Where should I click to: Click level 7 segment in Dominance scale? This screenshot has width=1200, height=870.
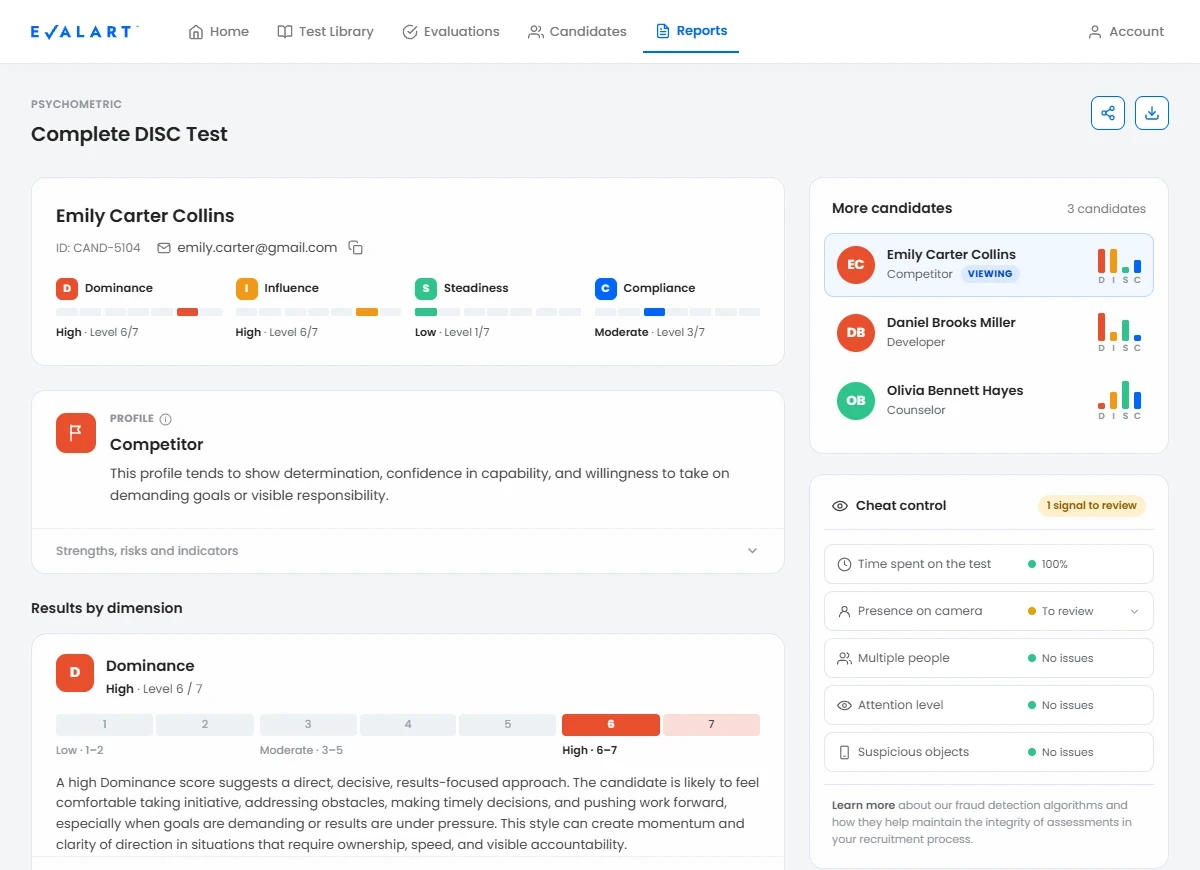[x=711, y=724]
